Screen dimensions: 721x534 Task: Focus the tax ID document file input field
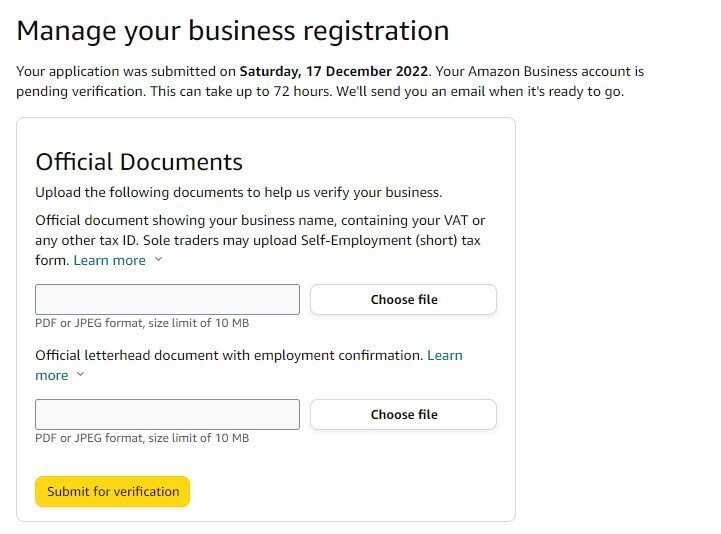tap(167, 299)
